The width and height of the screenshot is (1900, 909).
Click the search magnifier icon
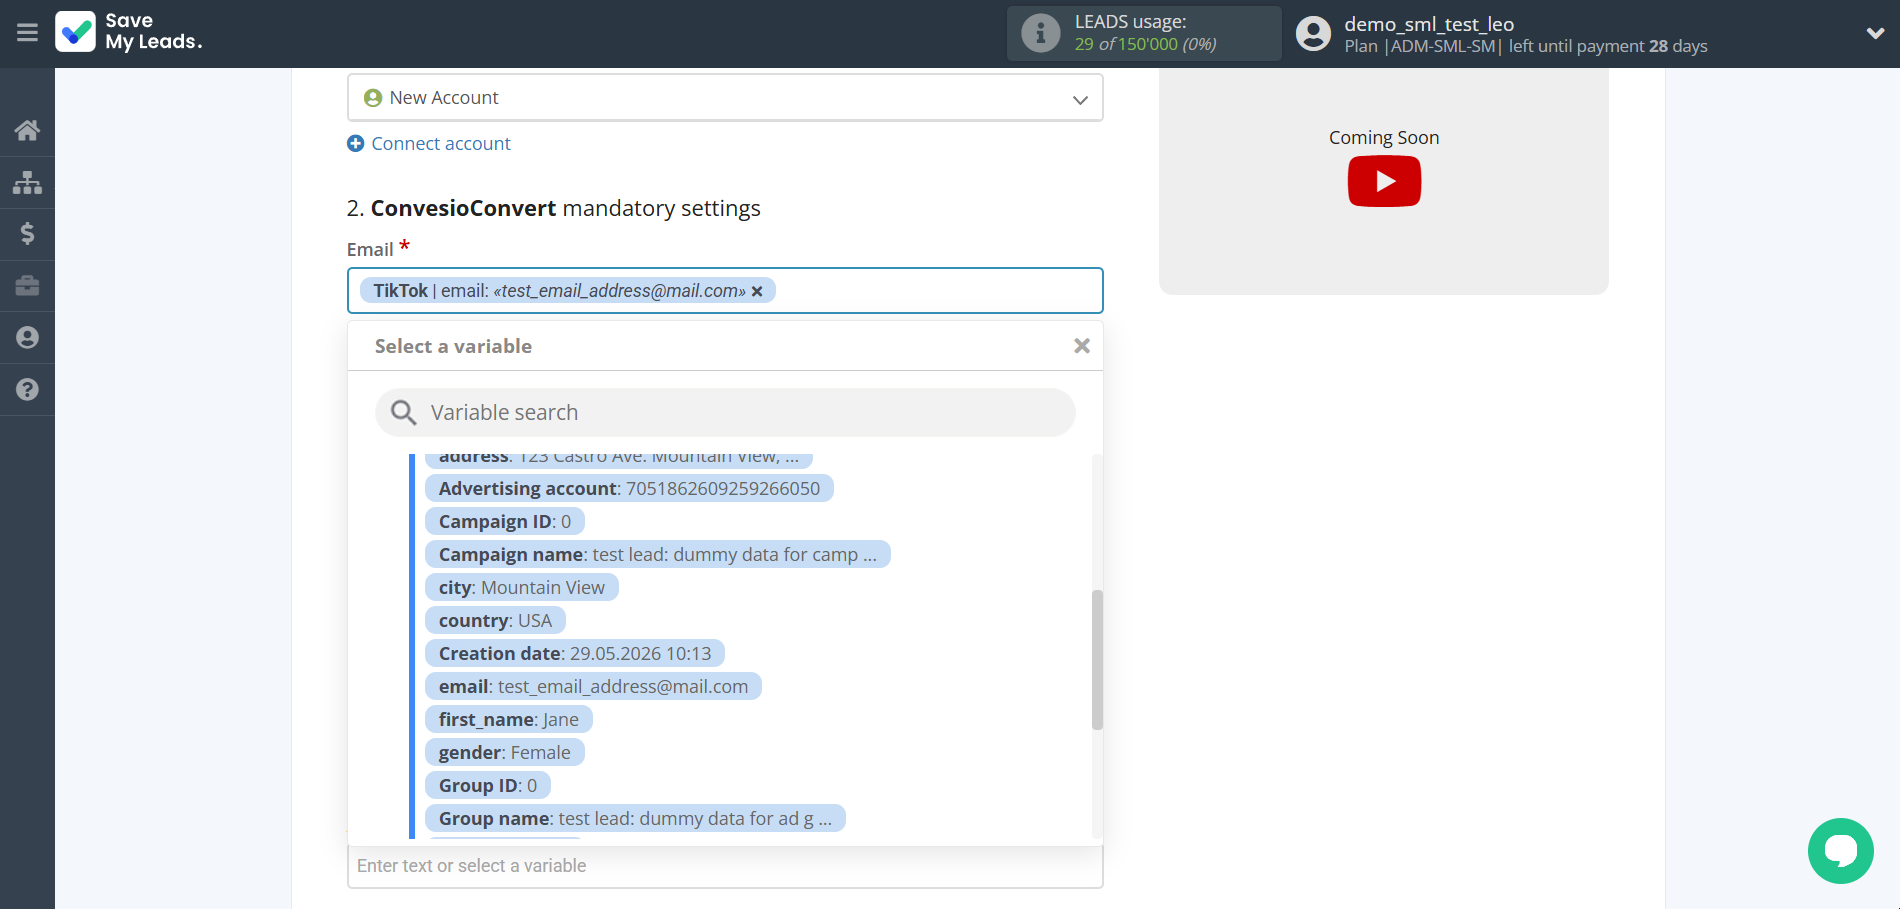(x=403, y=413)
